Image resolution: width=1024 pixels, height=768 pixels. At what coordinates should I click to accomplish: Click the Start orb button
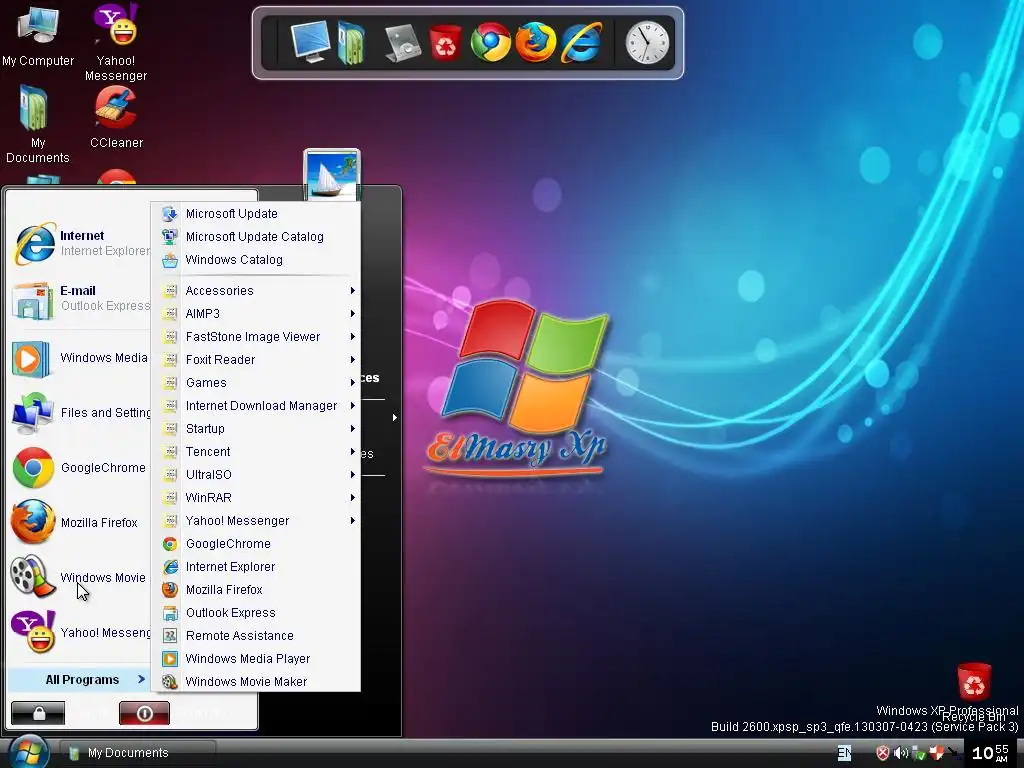click(29, 752)
